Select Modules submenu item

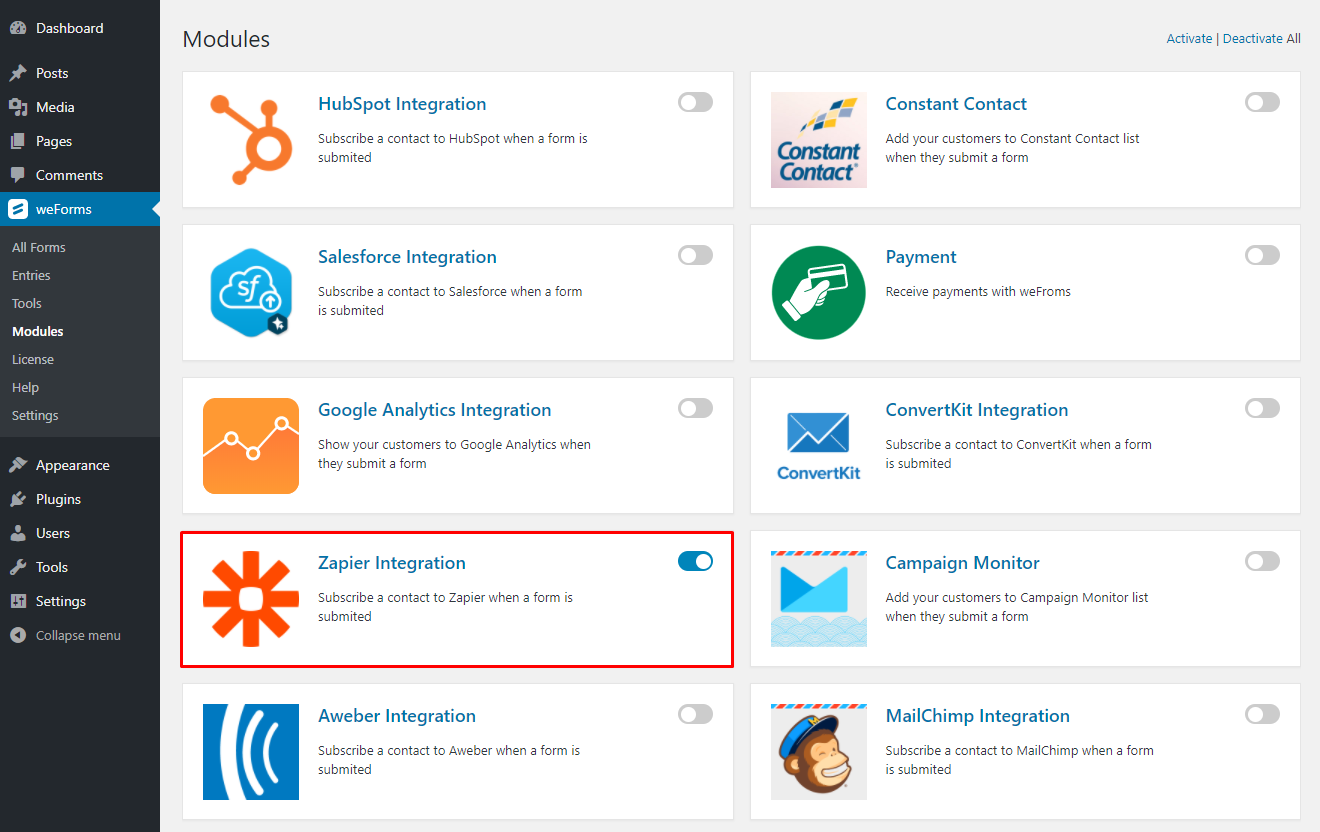[x=38, y=331]
